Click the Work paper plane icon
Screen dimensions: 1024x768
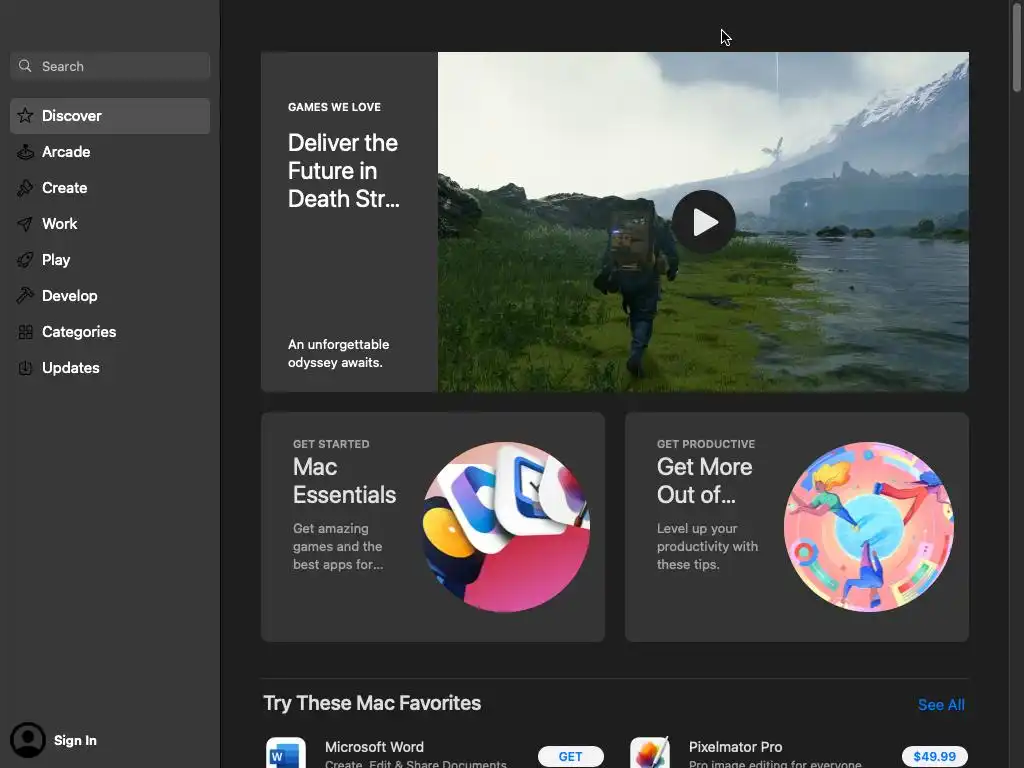click(25, 224)
